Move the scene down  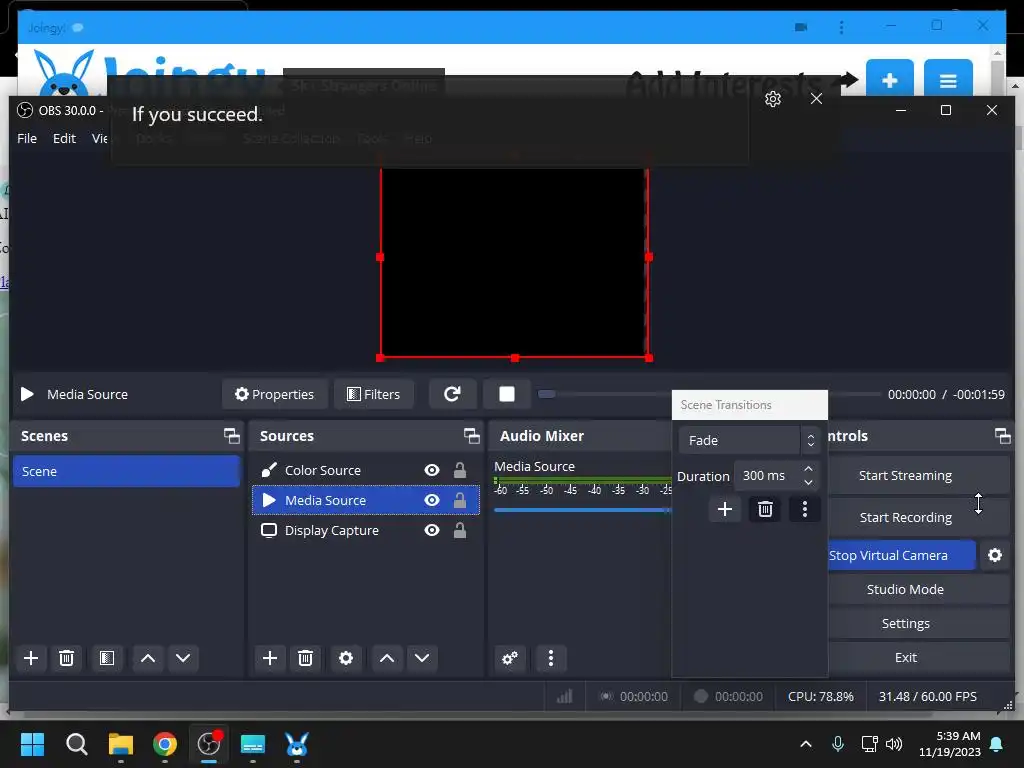pyautogui.click(x=183, y=658)
